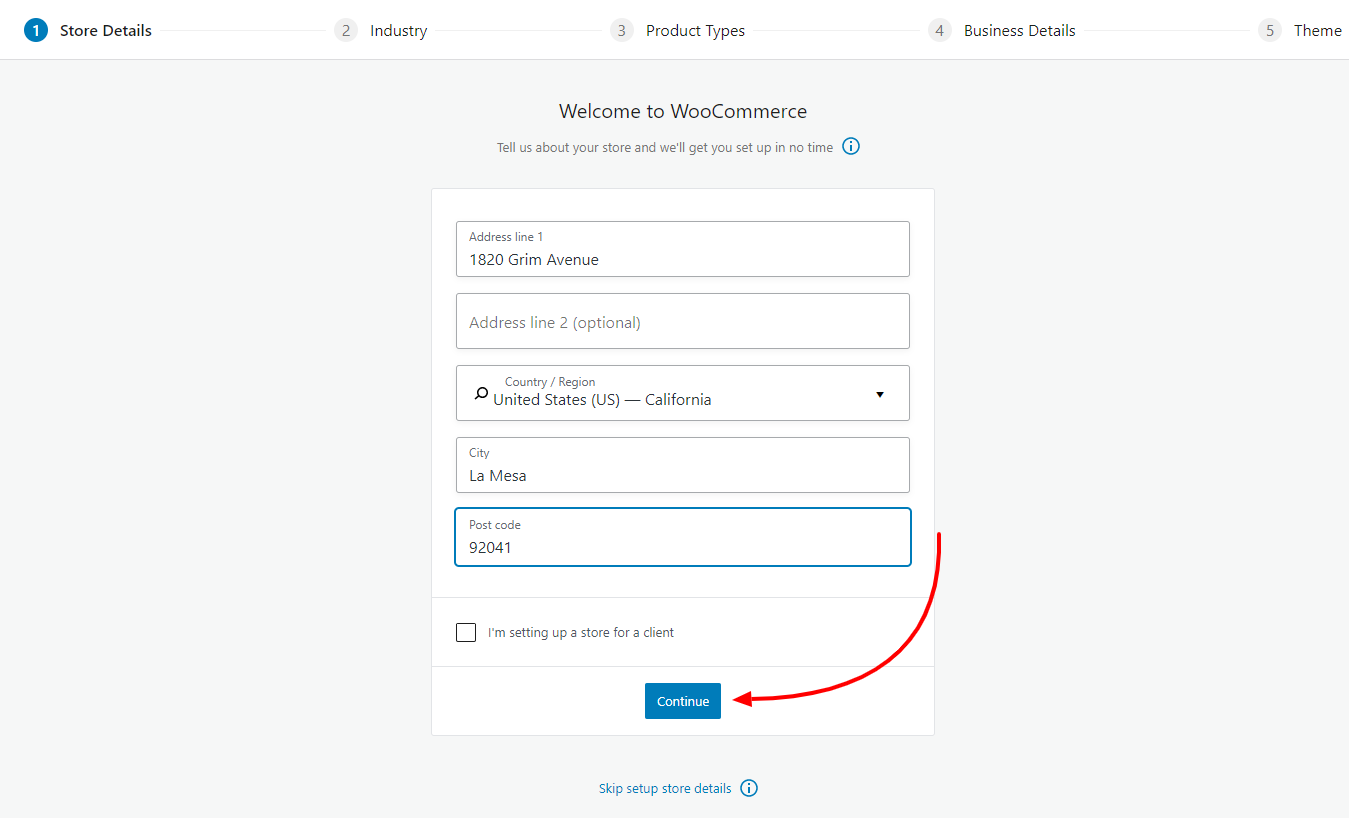The width and height of the screenshot is (1349, 818).
Task: Click the step 2 circle number badge
Action: tap(346, 30)
